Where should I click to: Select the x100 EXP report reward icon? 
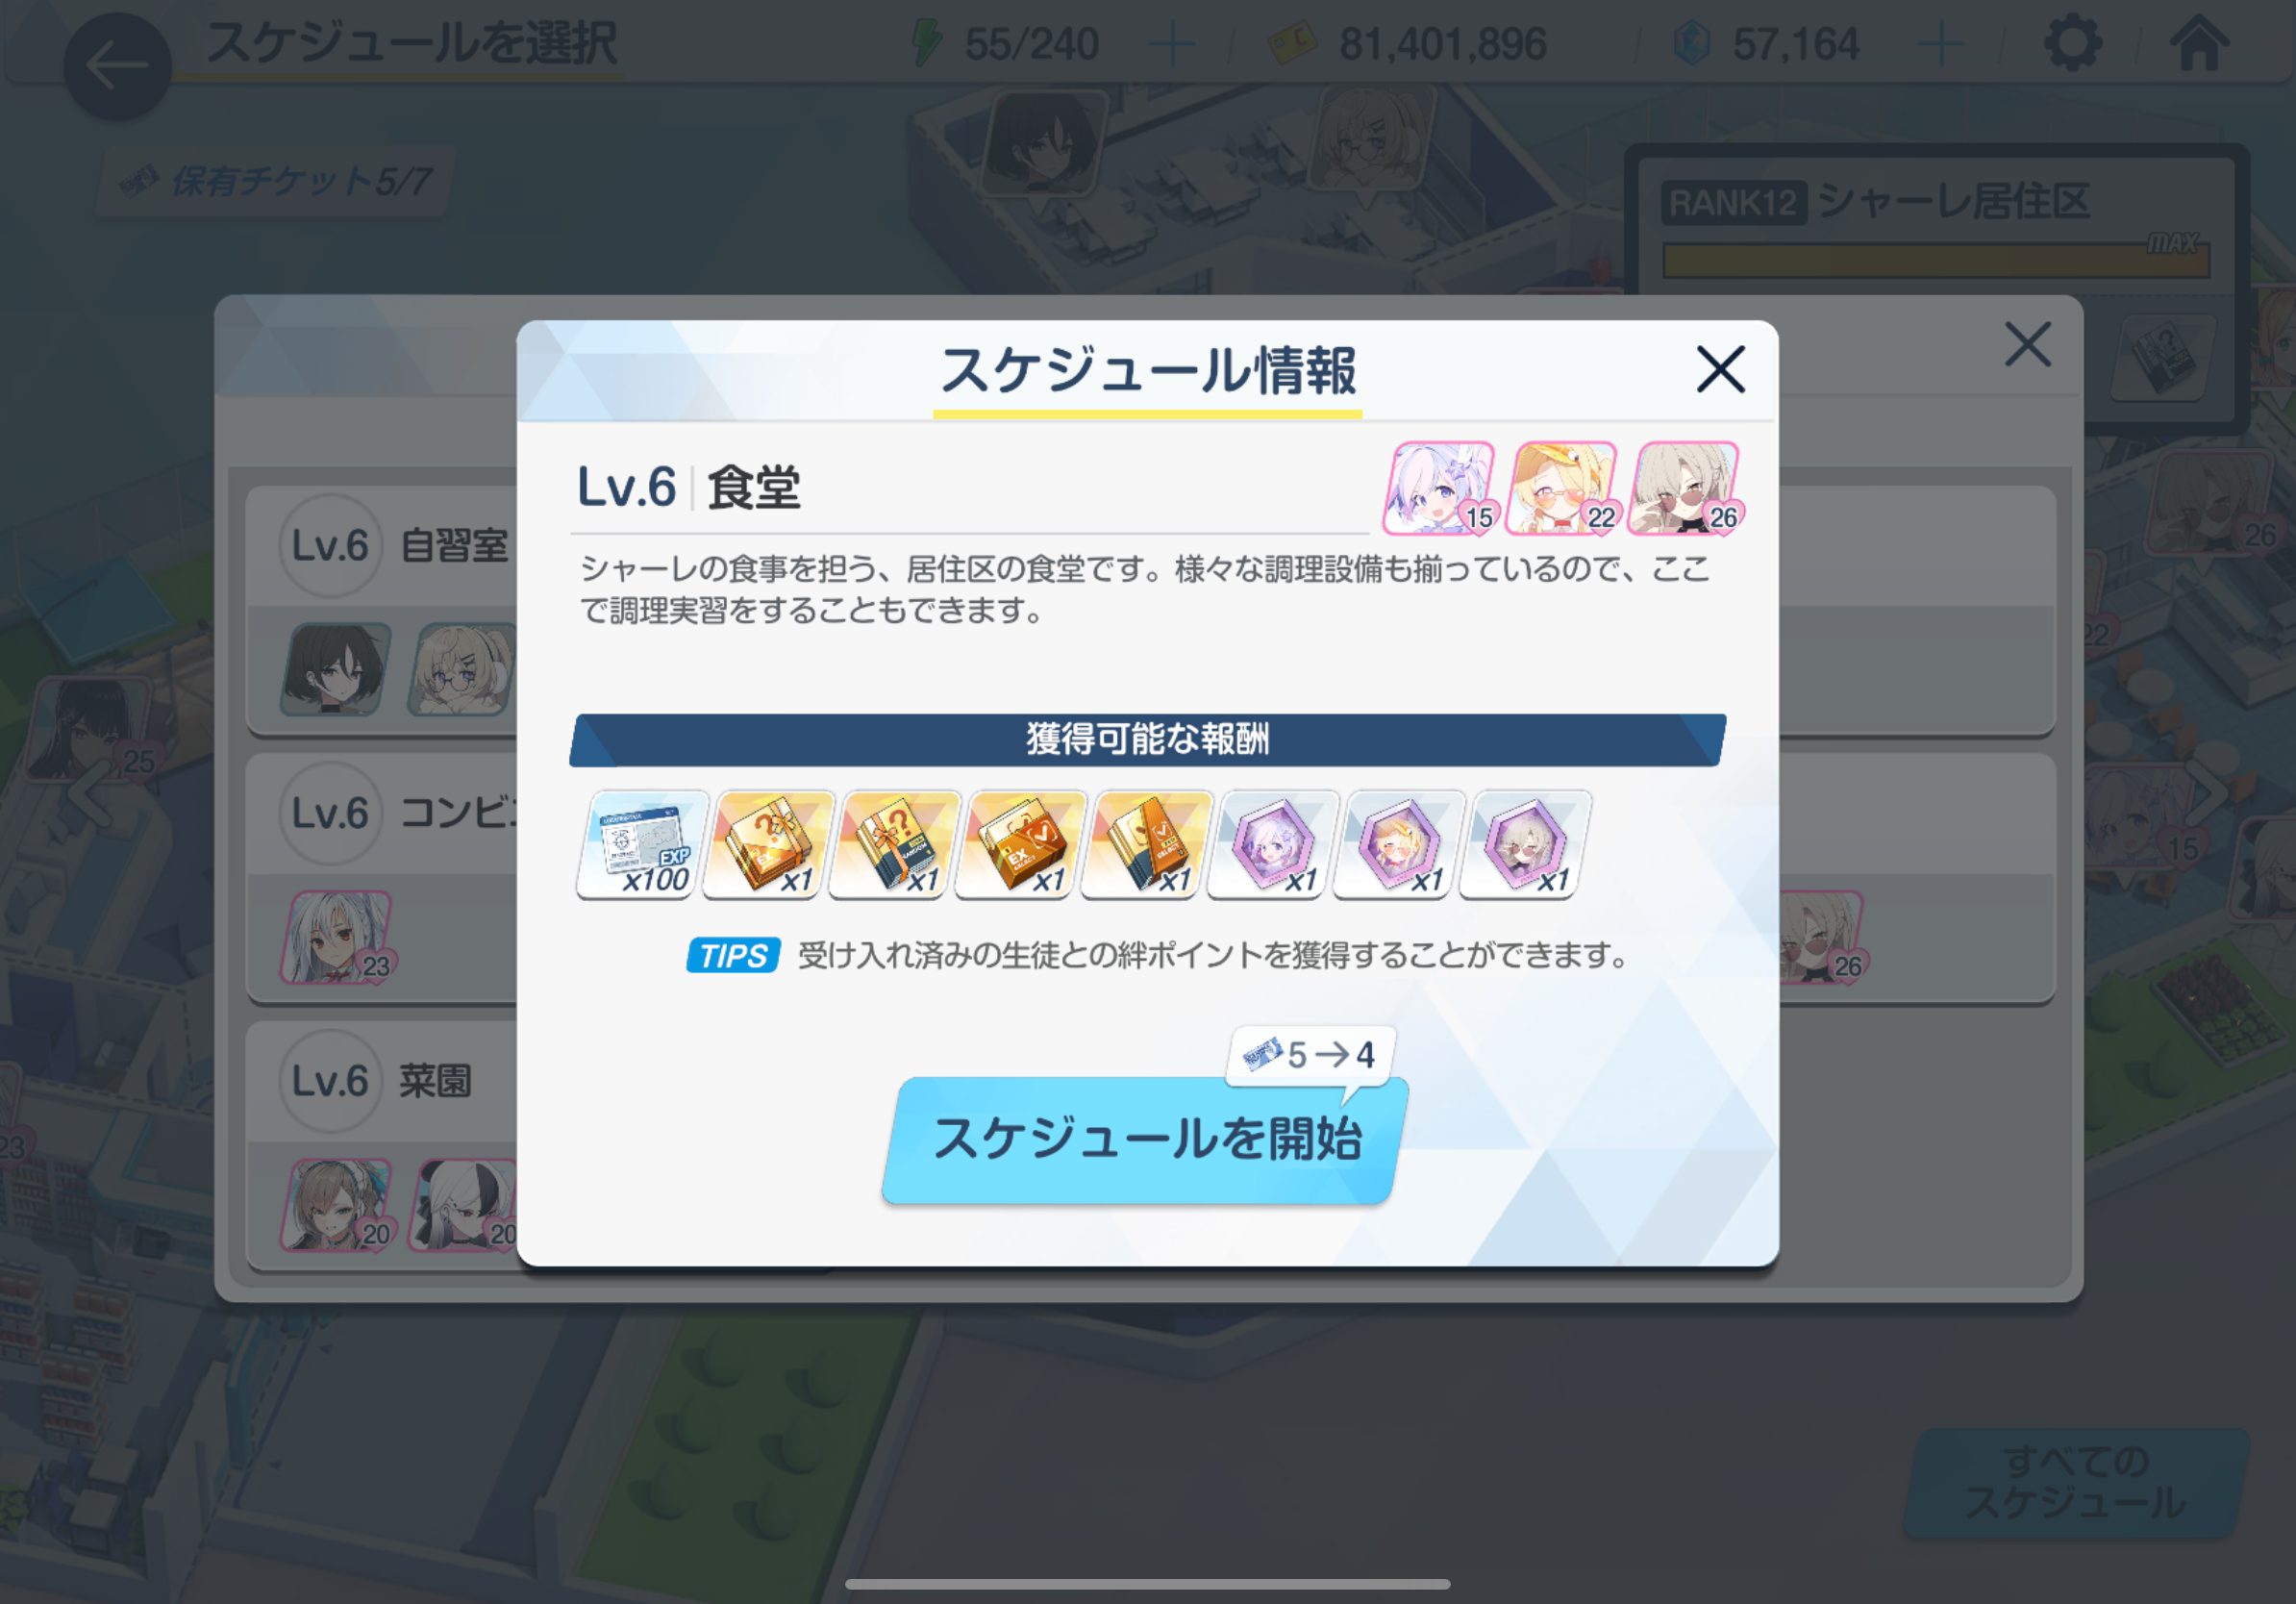pos(642,844)
